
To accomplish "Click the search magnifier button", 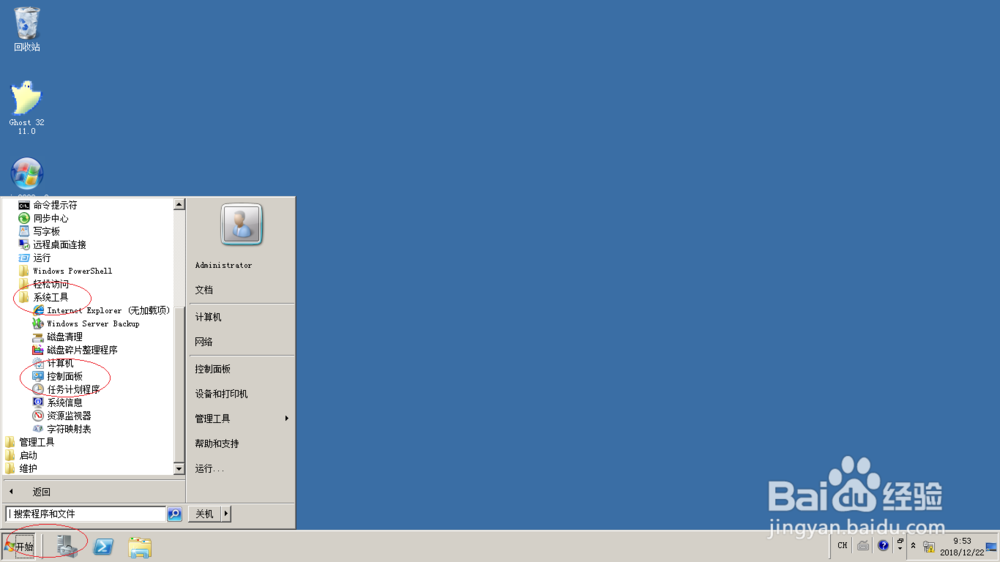I will 174,514.
